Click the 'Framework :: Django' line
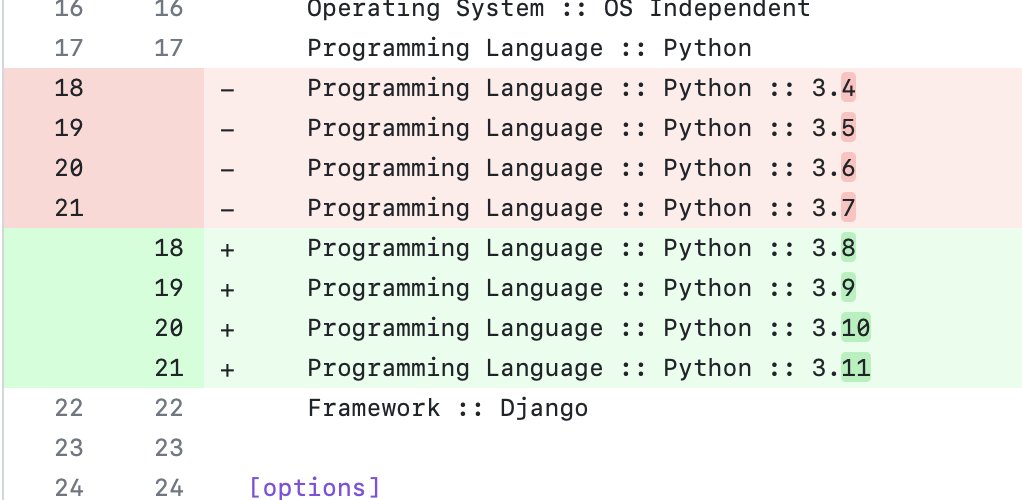This screenshot has height=500, width=1022. click(x=448, y=408)
